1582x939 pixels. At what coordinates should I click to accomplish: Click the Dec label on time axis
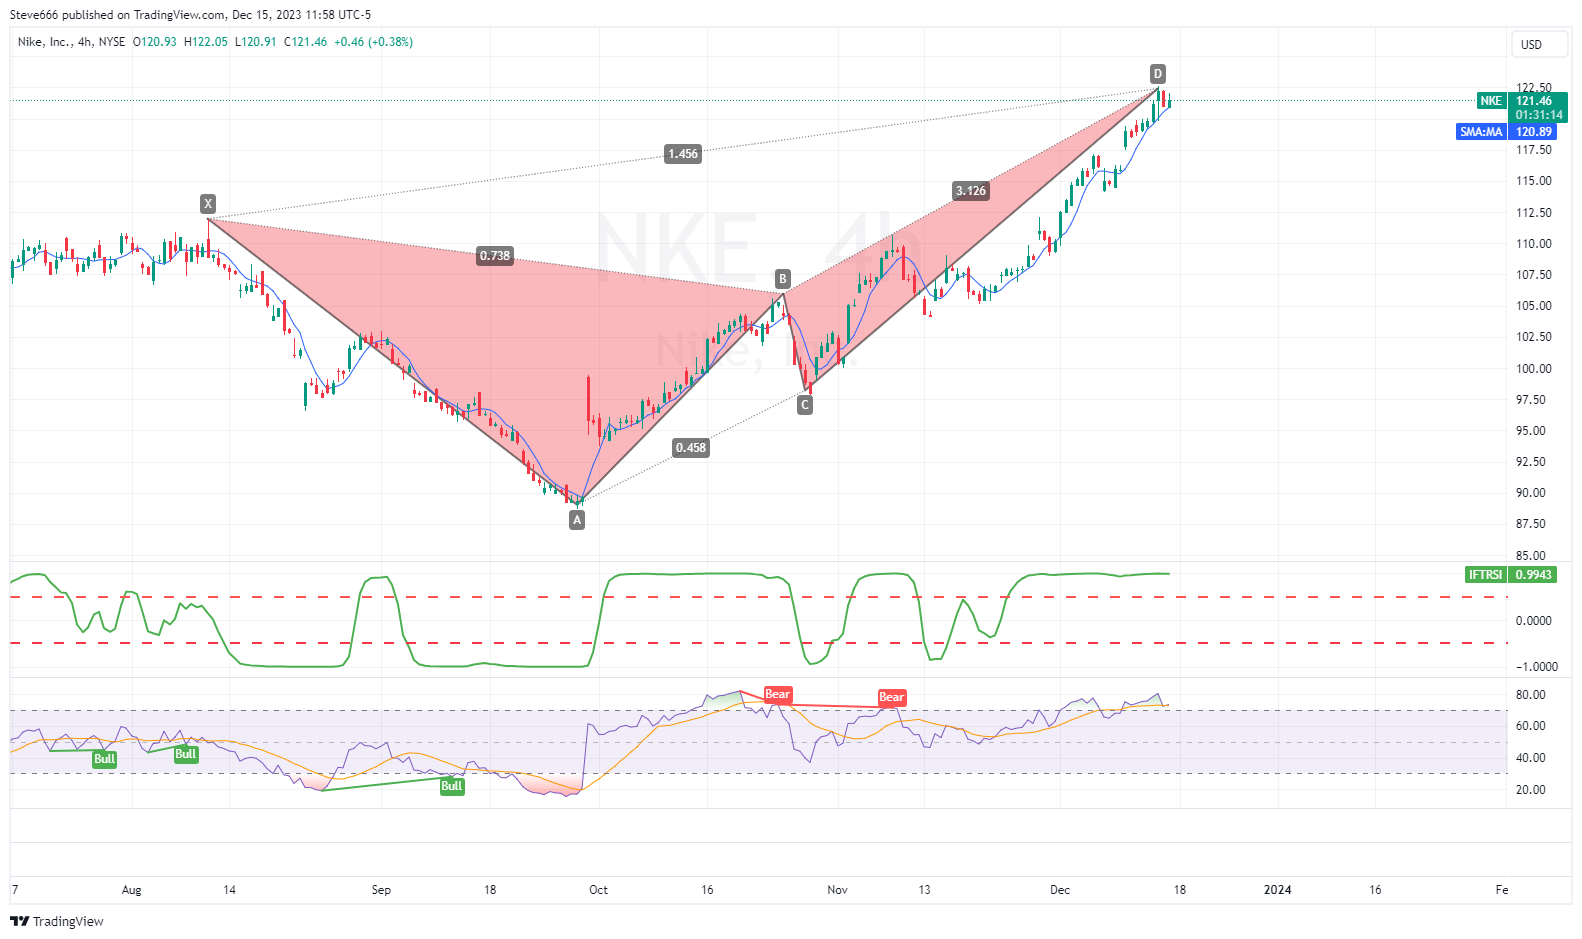[1060, 890]
